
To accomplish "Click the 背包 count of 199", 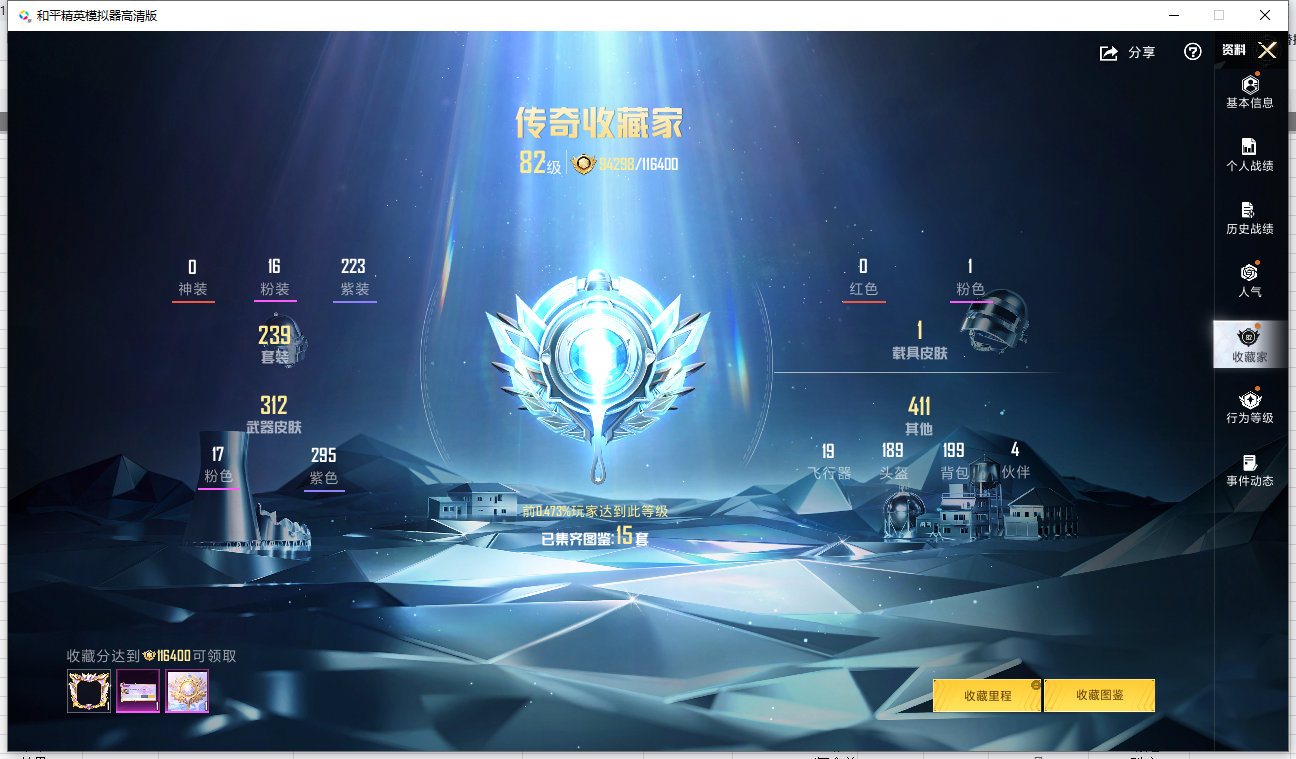I will click(x=954, y=451).
